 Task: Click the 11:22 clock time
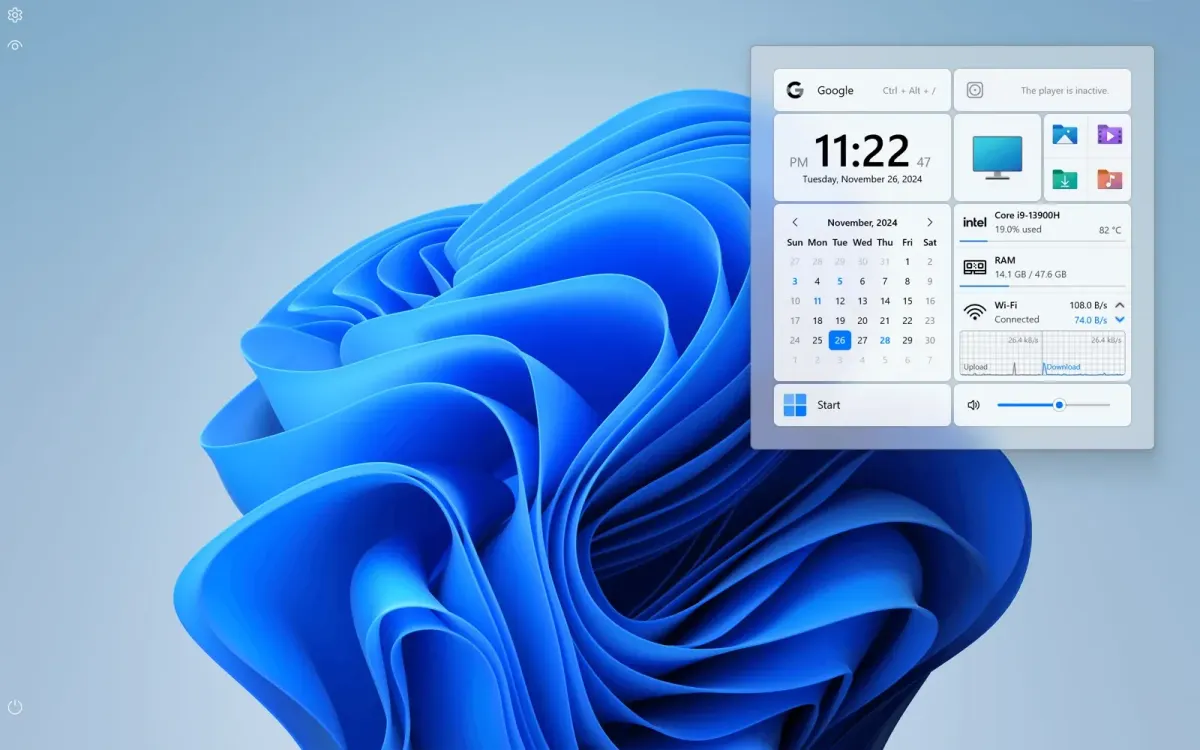862,151
